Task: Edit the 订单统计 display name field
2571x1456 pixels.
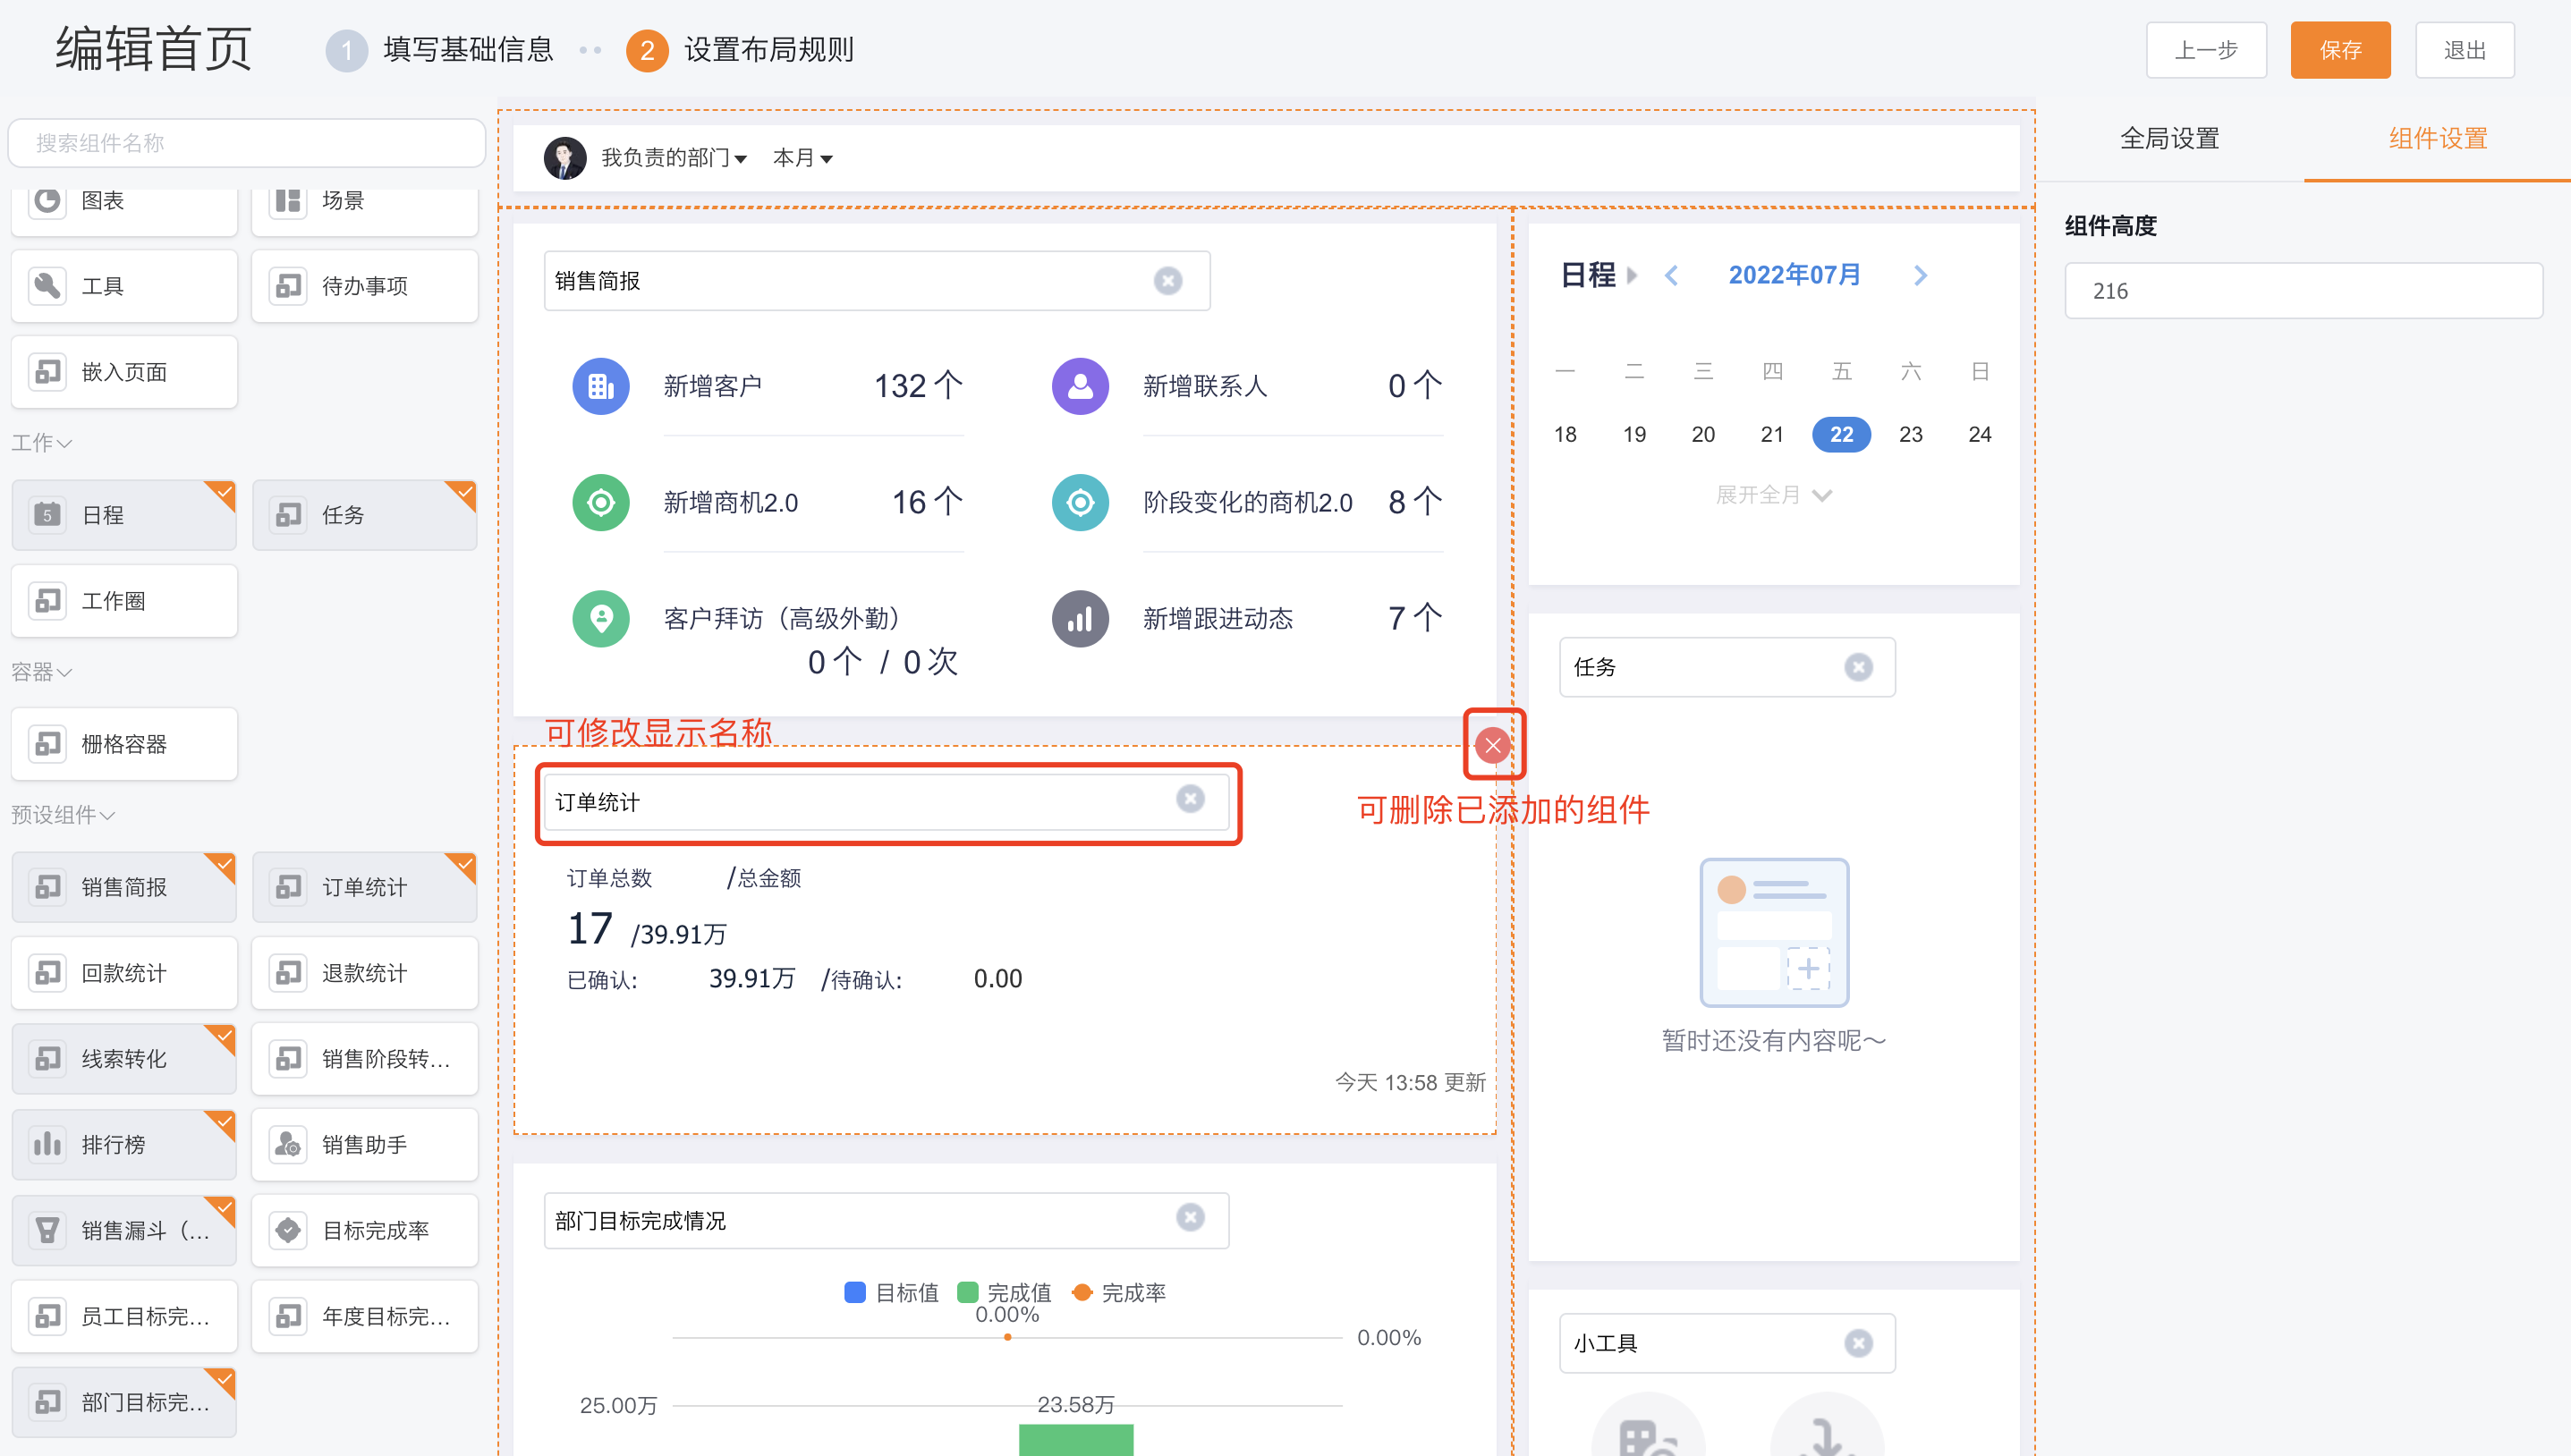Action: point(886,802)
